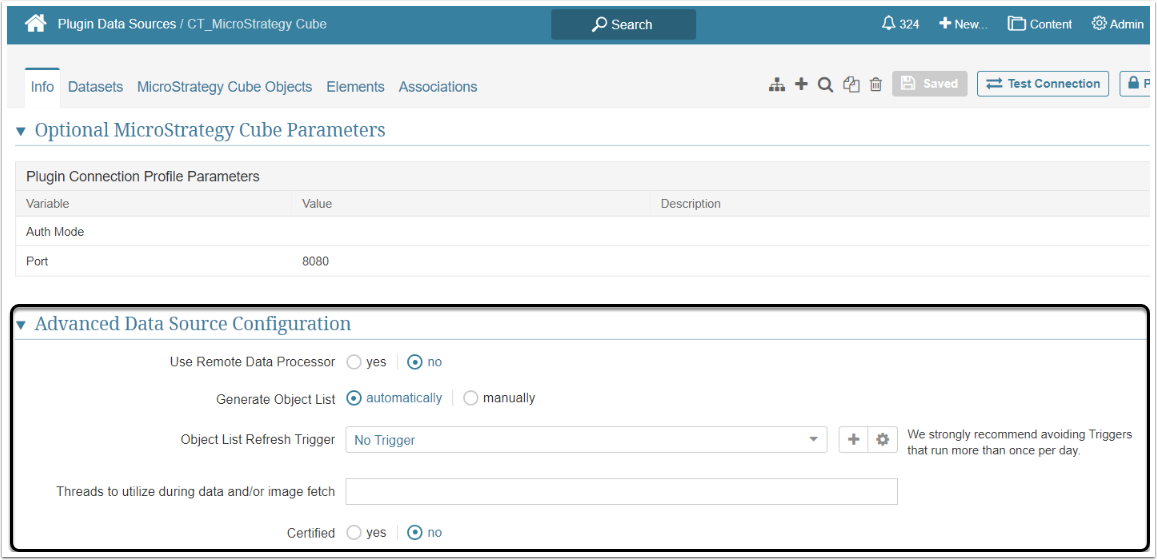
Task: Click the Value column header
Action: (317, 204)
